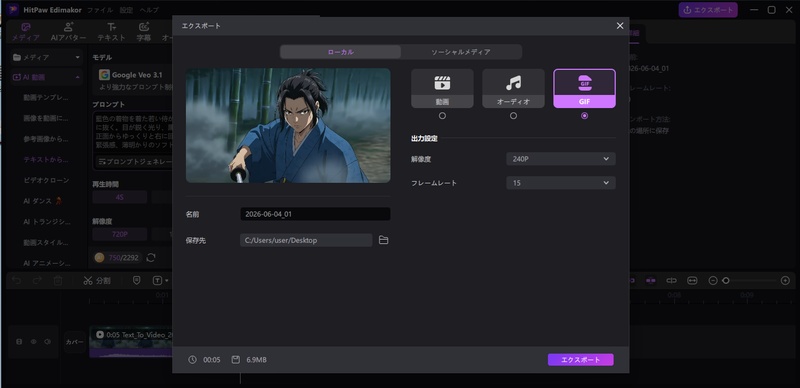Viewport: 800px width, 388px height.
Task: Click the プロンプトジェネレー button
Action: point(135,162)
